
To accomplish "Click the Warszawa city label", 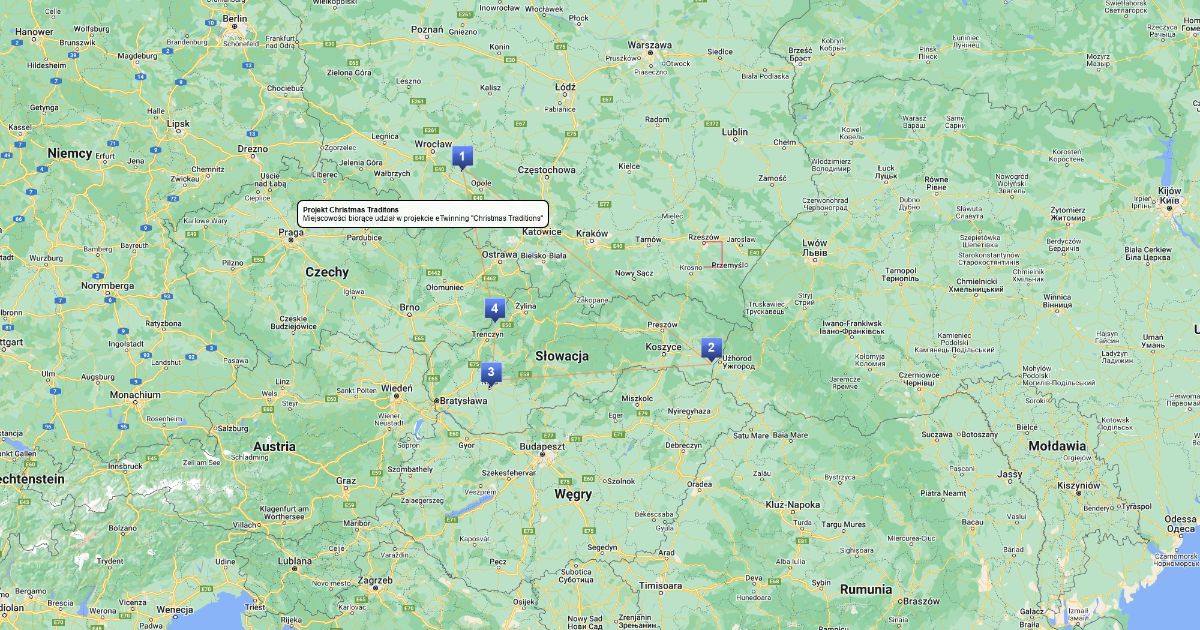I will (649, 45).
